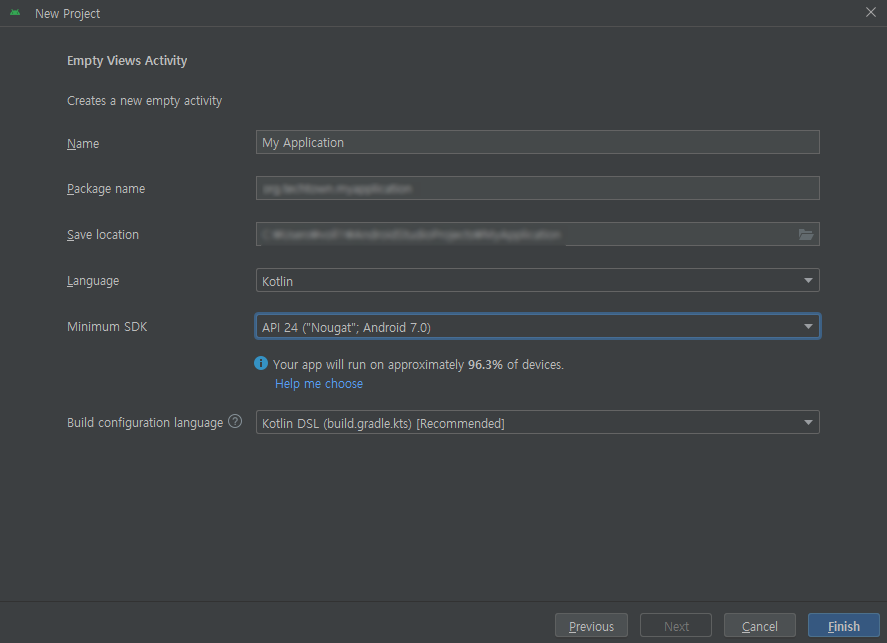This screenshot has width=887, height=643.
Task: Open the Language dropdown showing Kotlin
Action: [537, 281]
